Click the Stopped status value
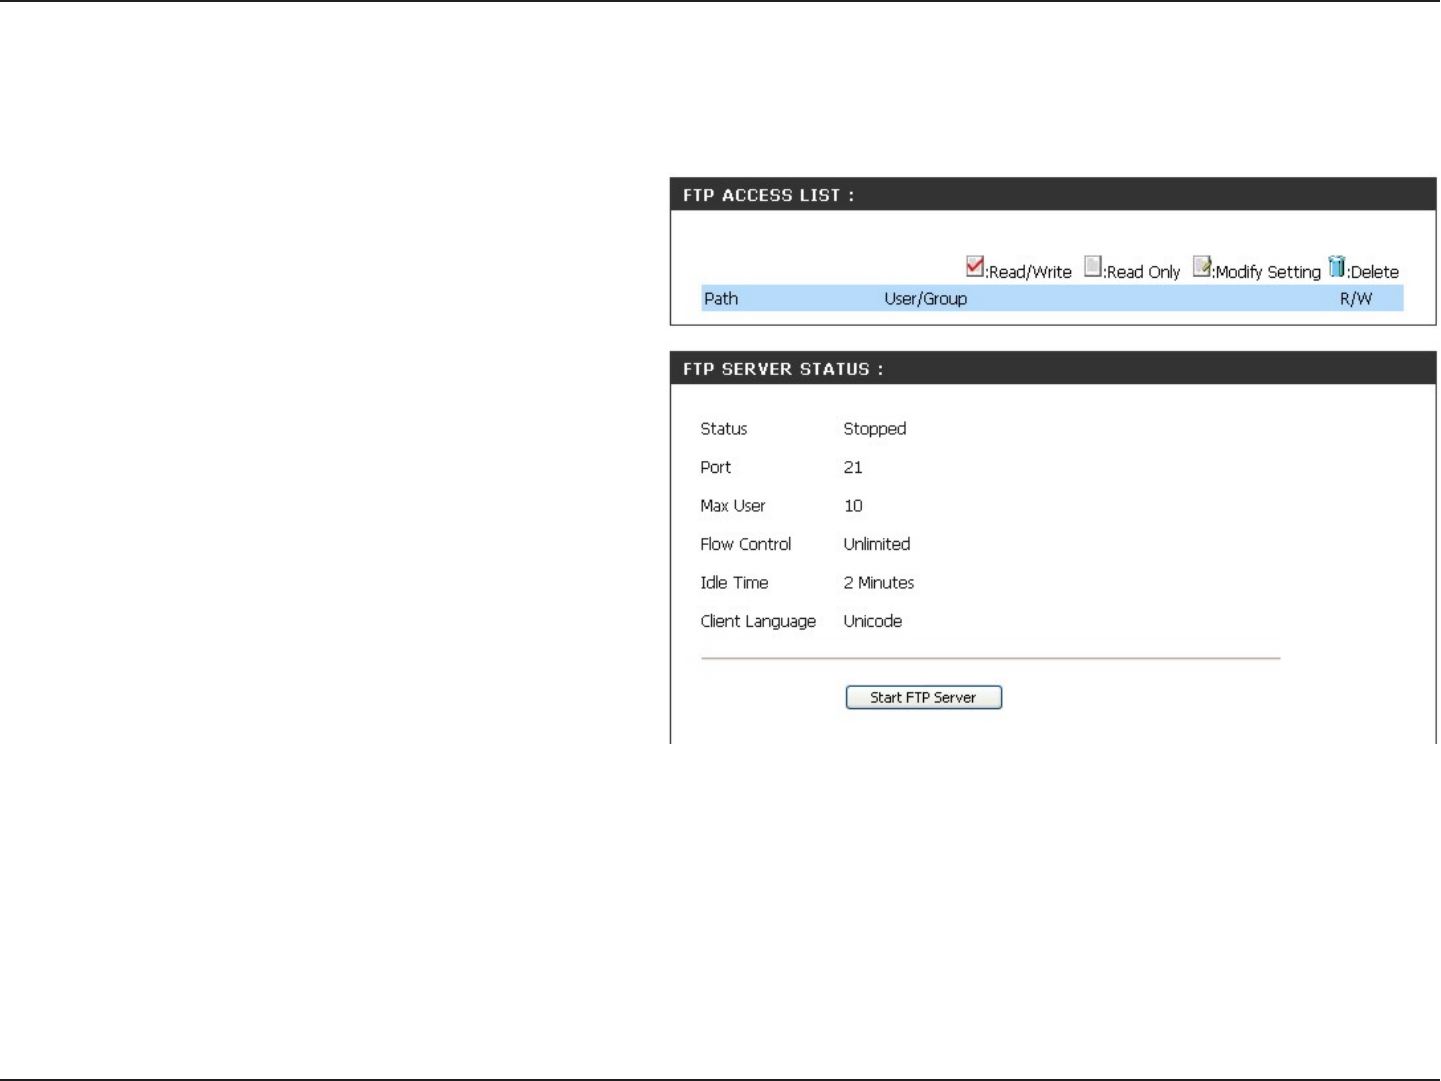 [x=875, y=429]
